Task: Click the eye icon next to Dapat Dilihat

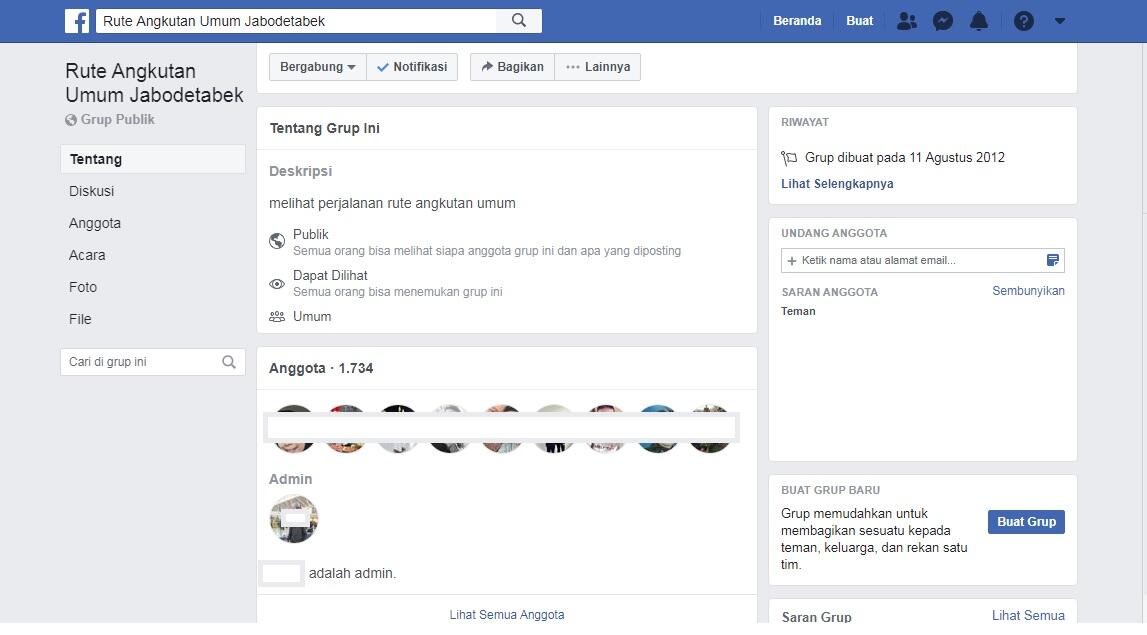Action: [277, 284]
